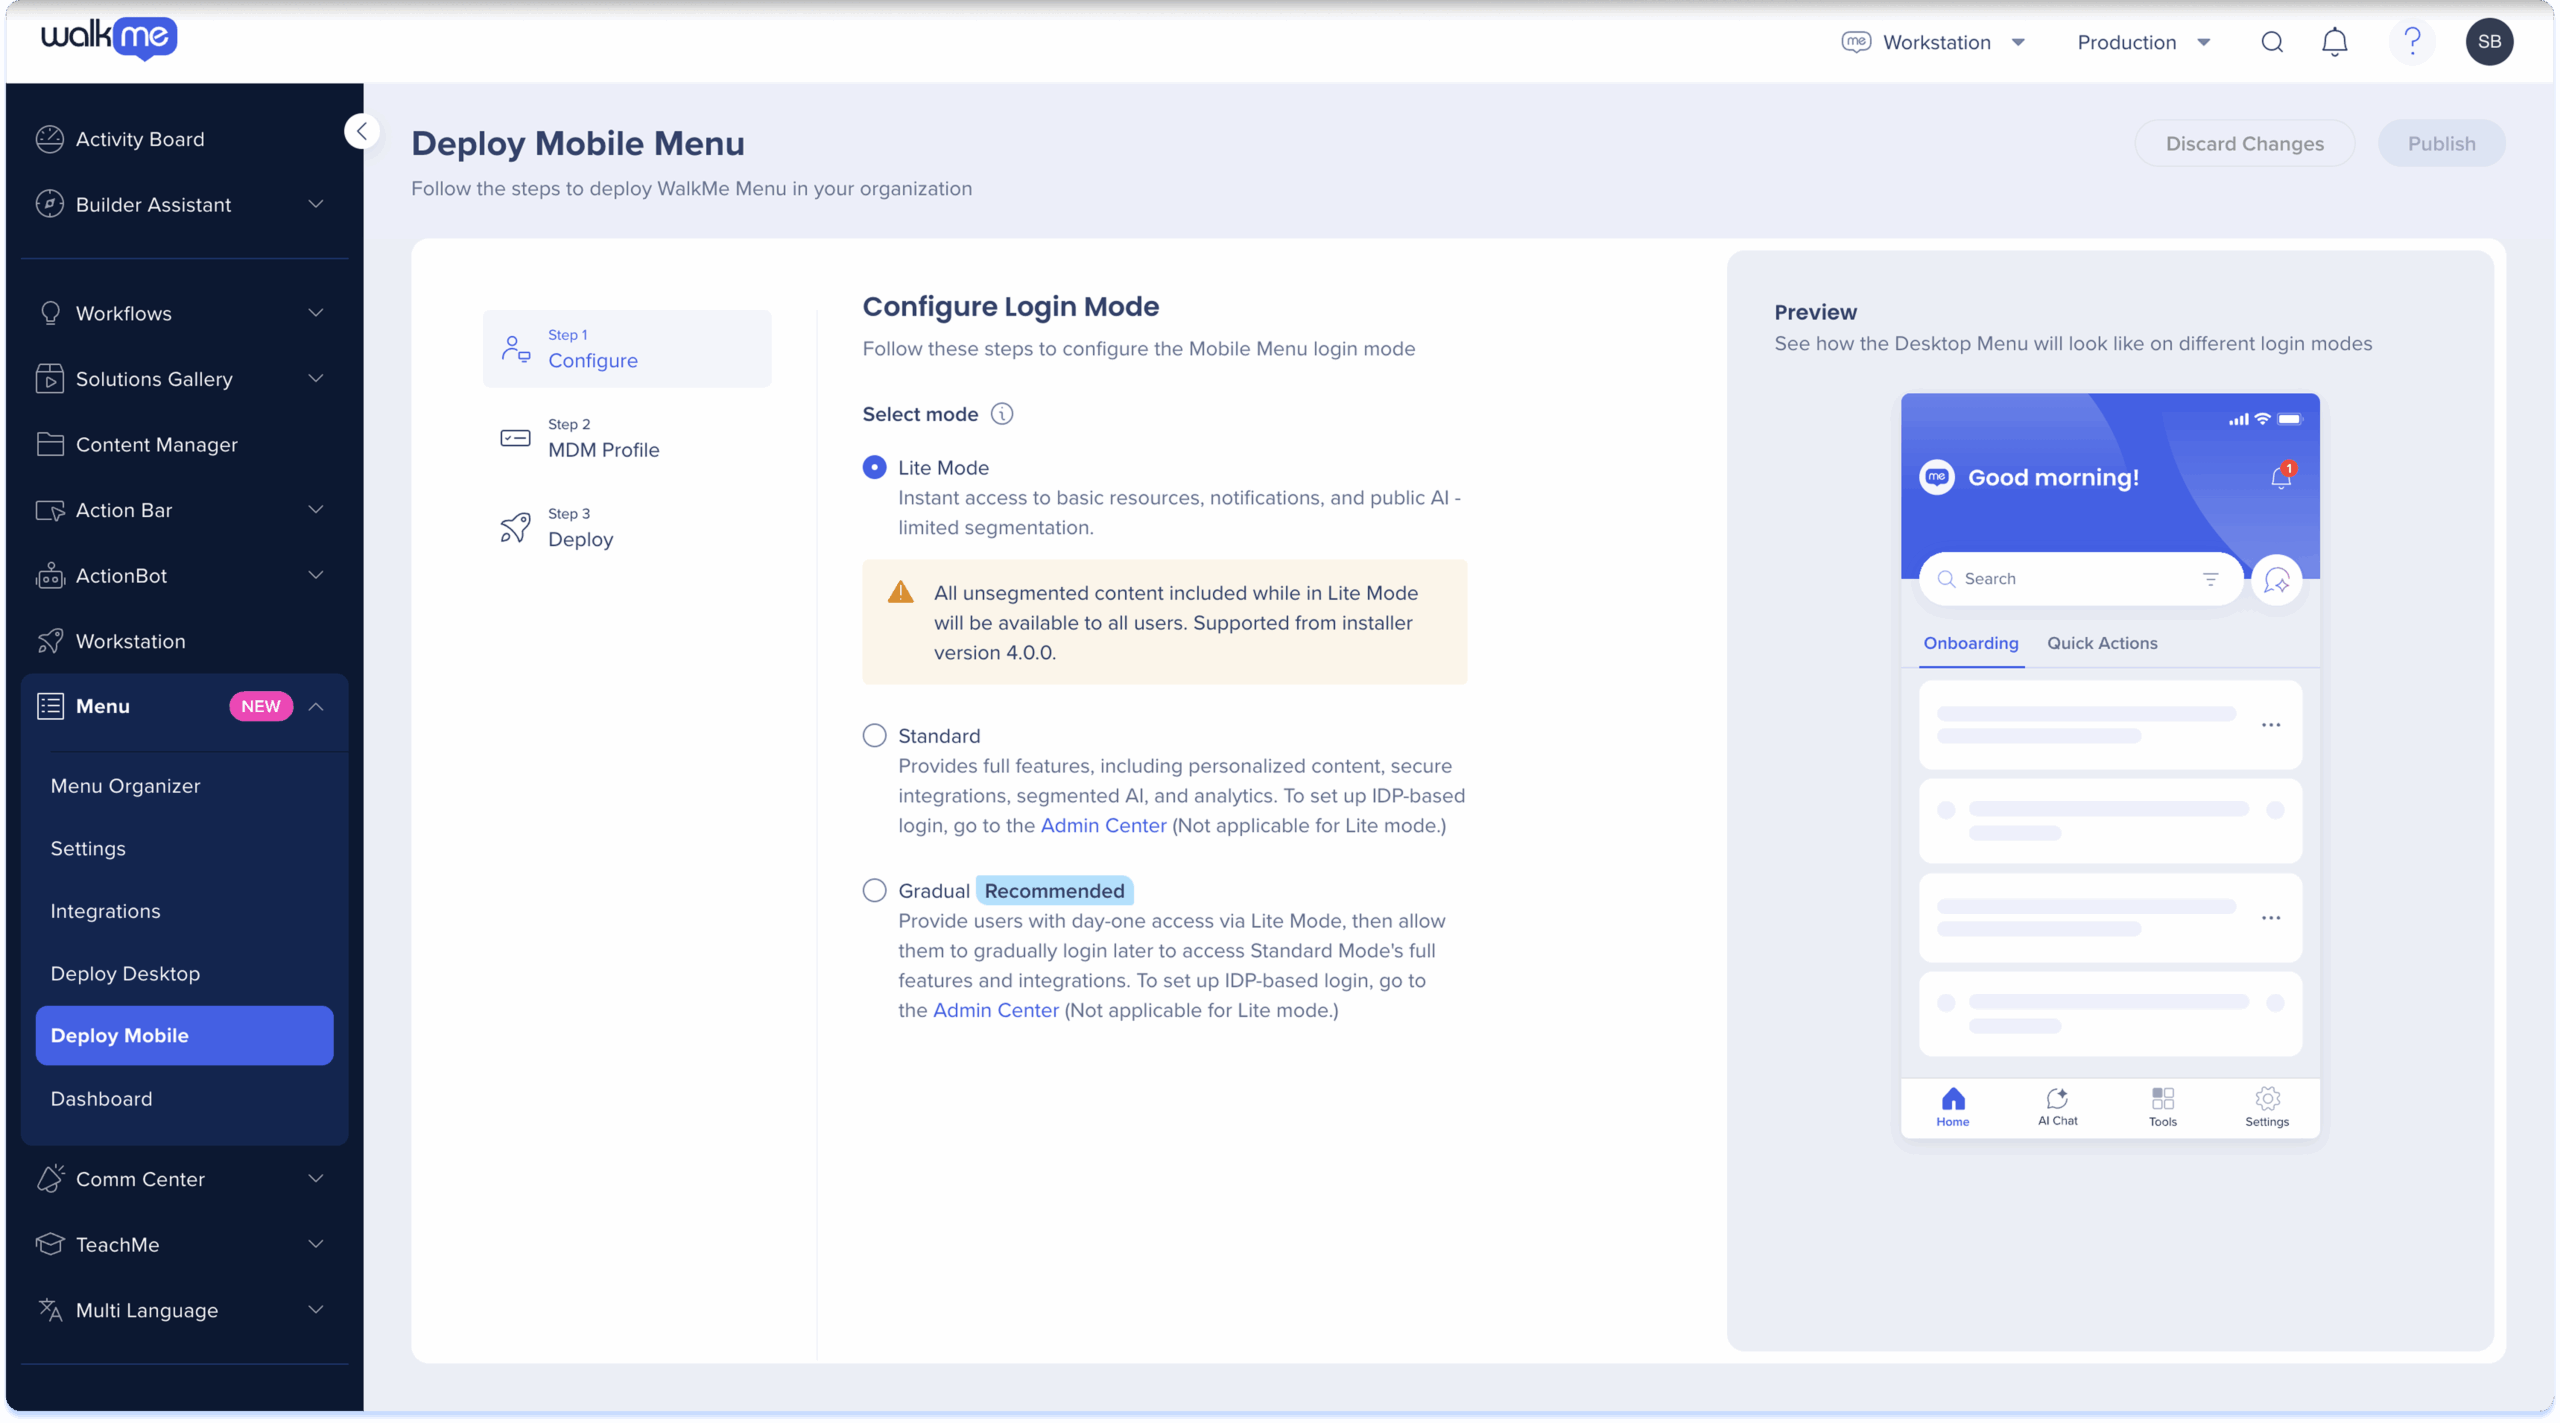Expand Comm Center chevron
The height and width of the screenshot is (1423, 2560).
coord(316,1178)
